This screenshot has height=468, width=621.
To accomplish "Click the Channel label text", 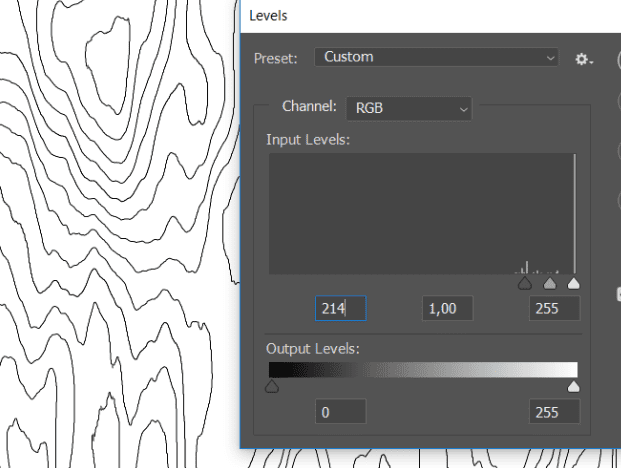I will tap(309, 106).
